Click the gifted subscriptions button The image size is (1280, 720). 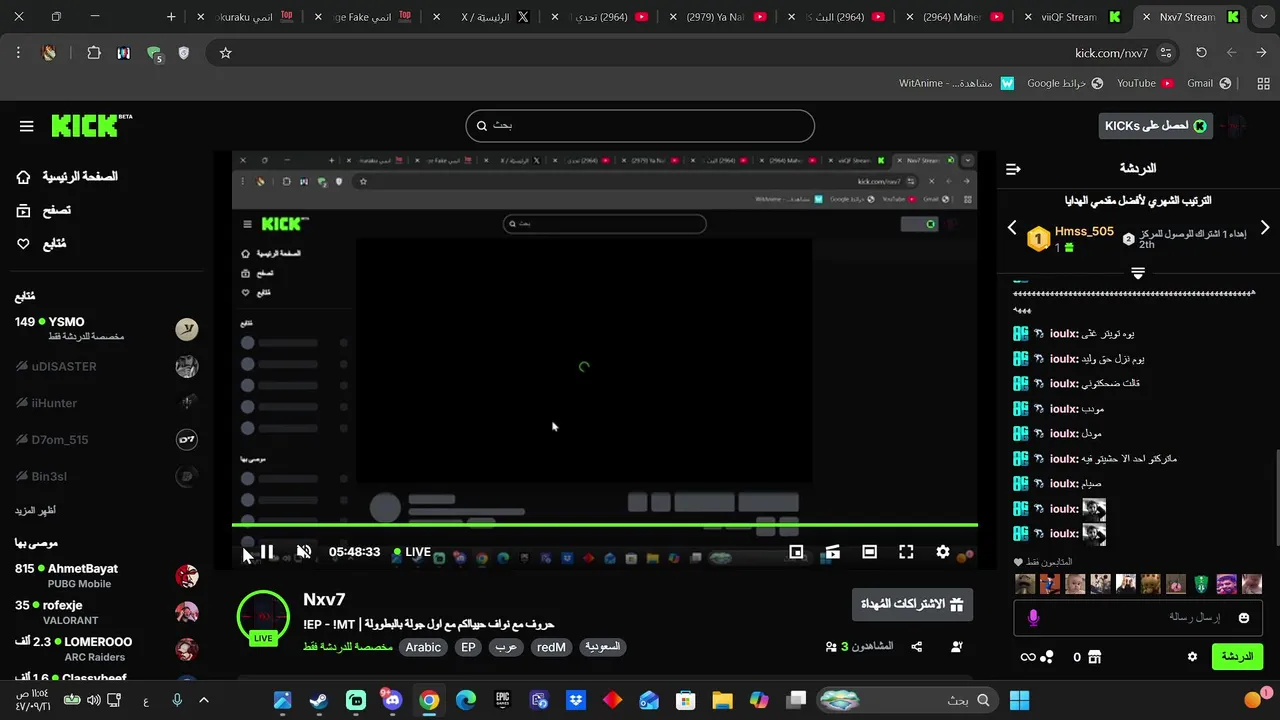[x=912, y=604]
